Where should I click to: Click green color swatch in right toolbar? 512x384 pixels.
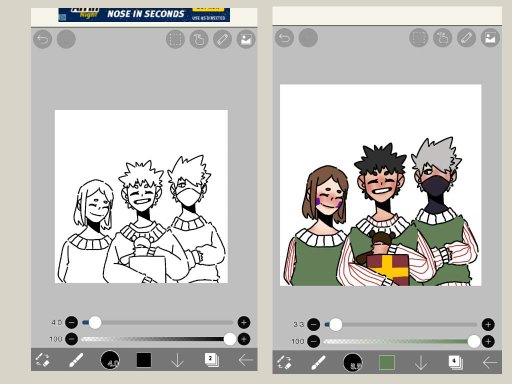click(x=387, y=362)
